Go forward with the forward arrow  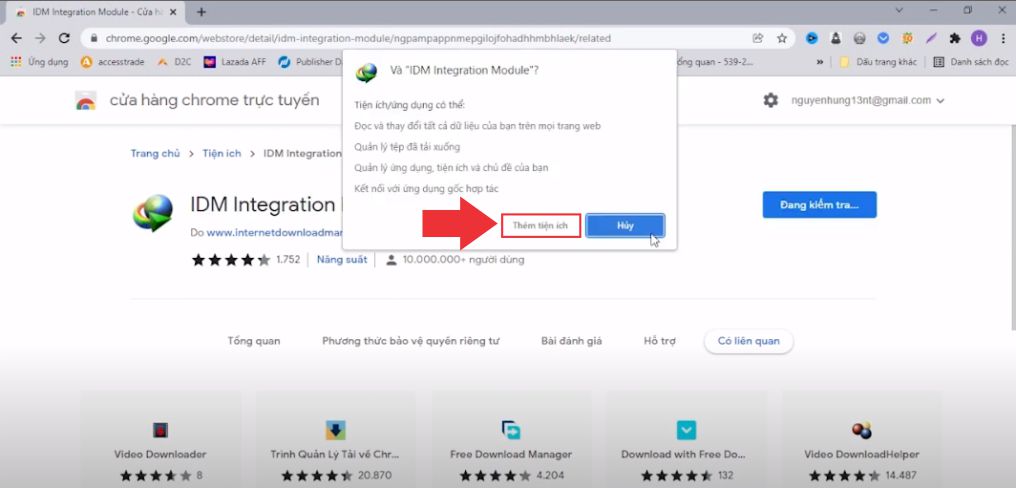40,38
